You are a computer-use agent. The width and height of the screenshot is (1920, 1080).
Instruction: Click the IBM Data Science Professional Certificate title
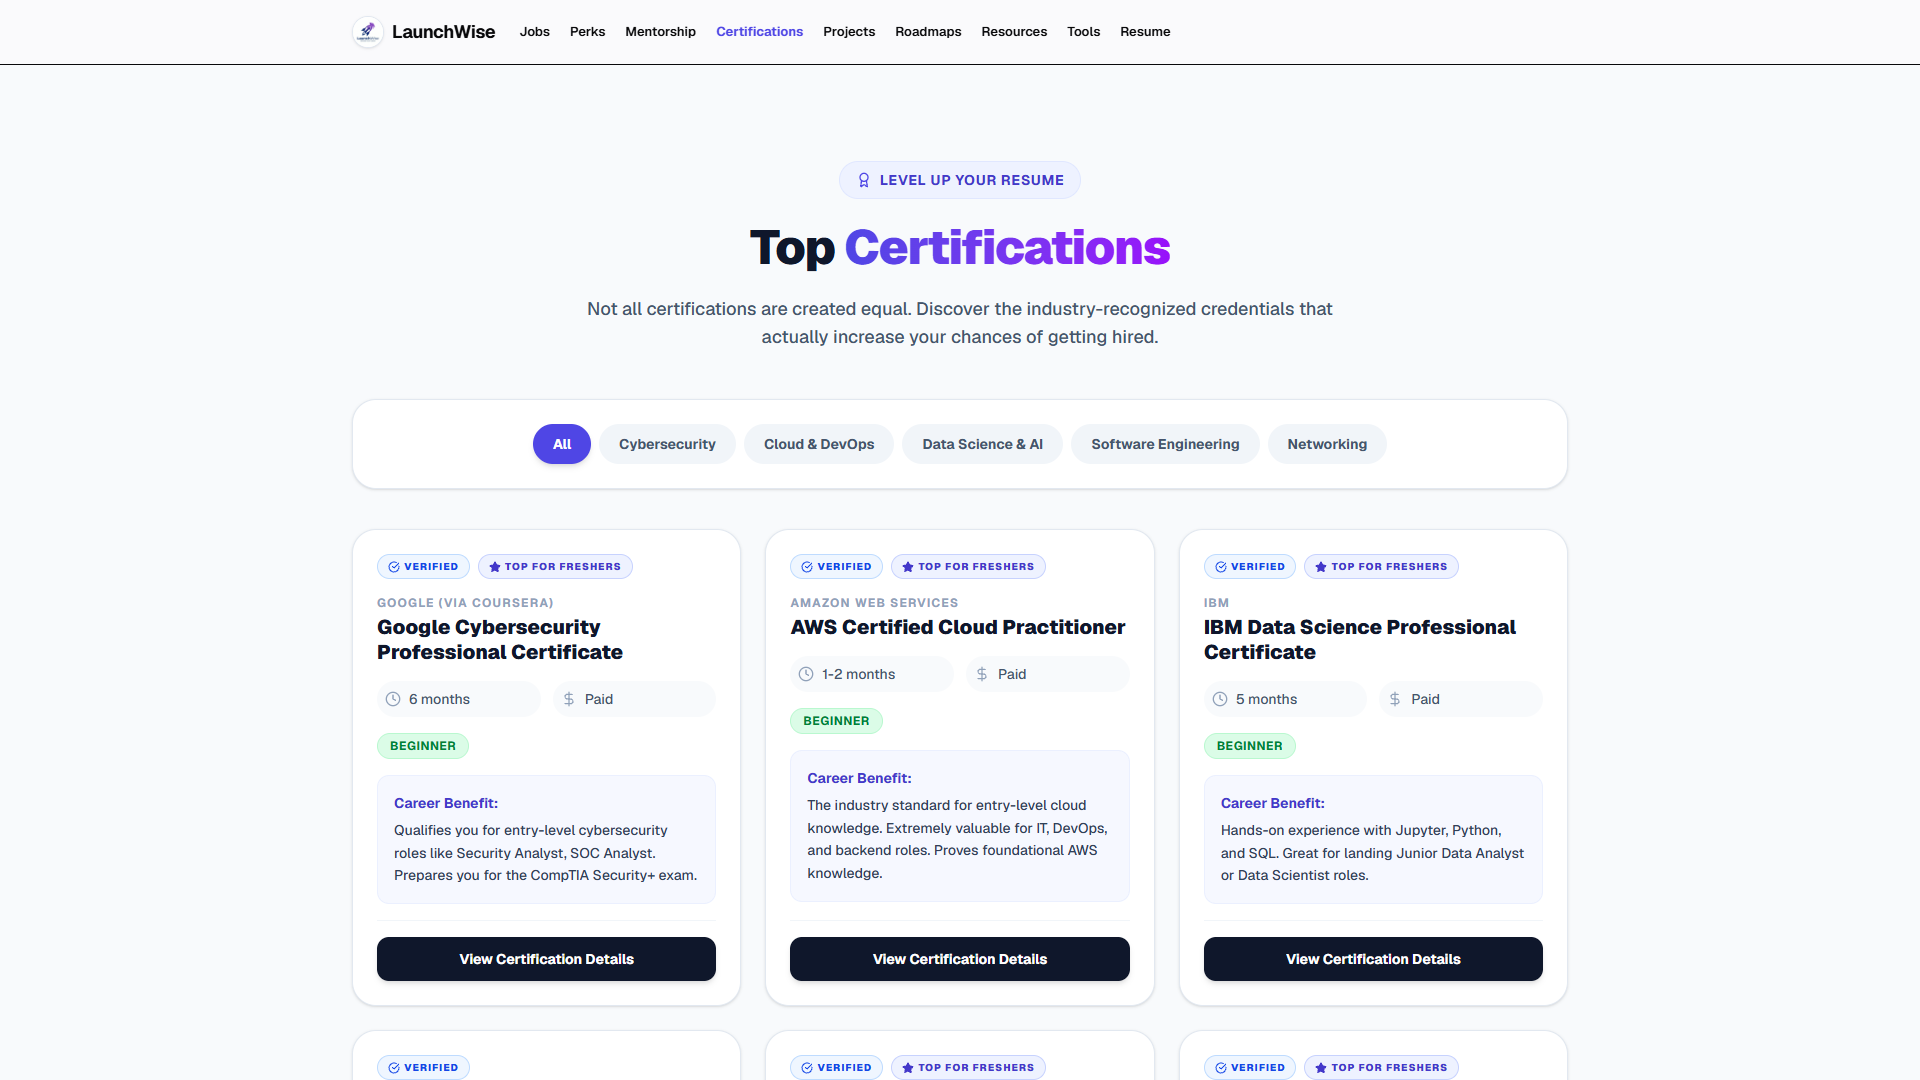1360,640
